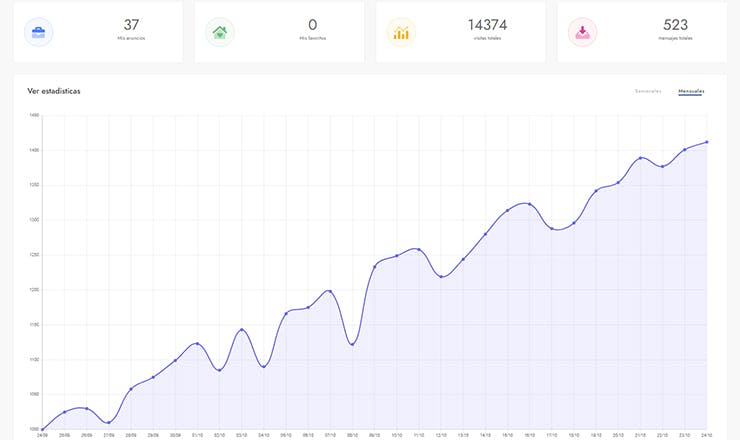Click the data point on 16/10 peak
This screenshot has height=440, width=740.
530,204
